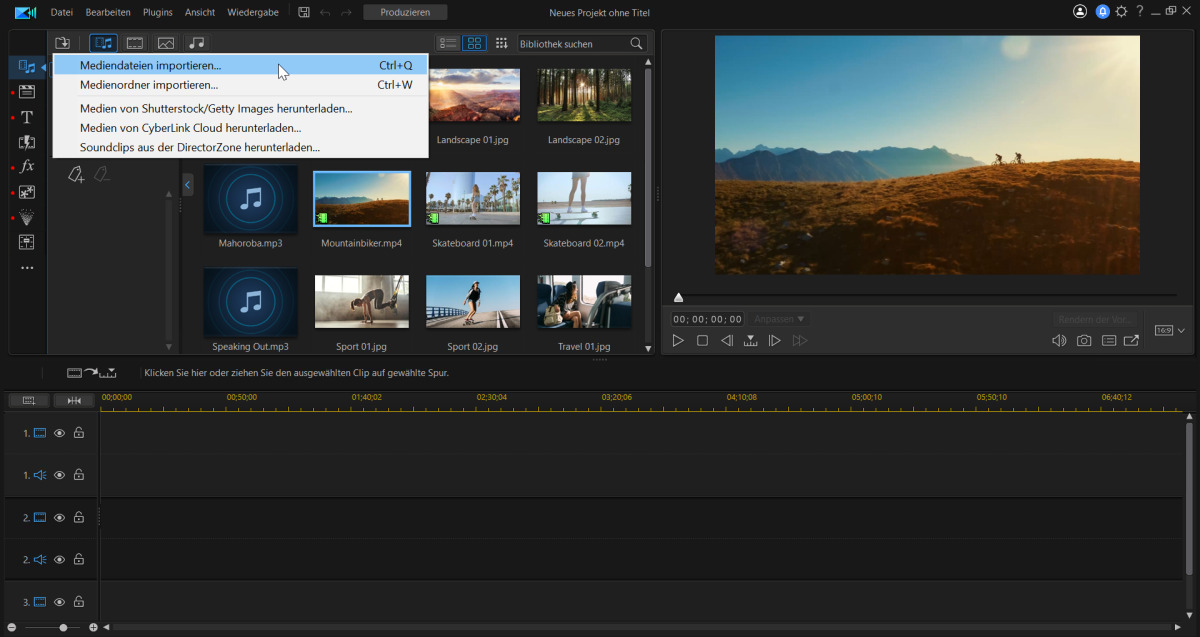Lock audio track 2
Viewport: 1200px width, 637px height.
79,560
